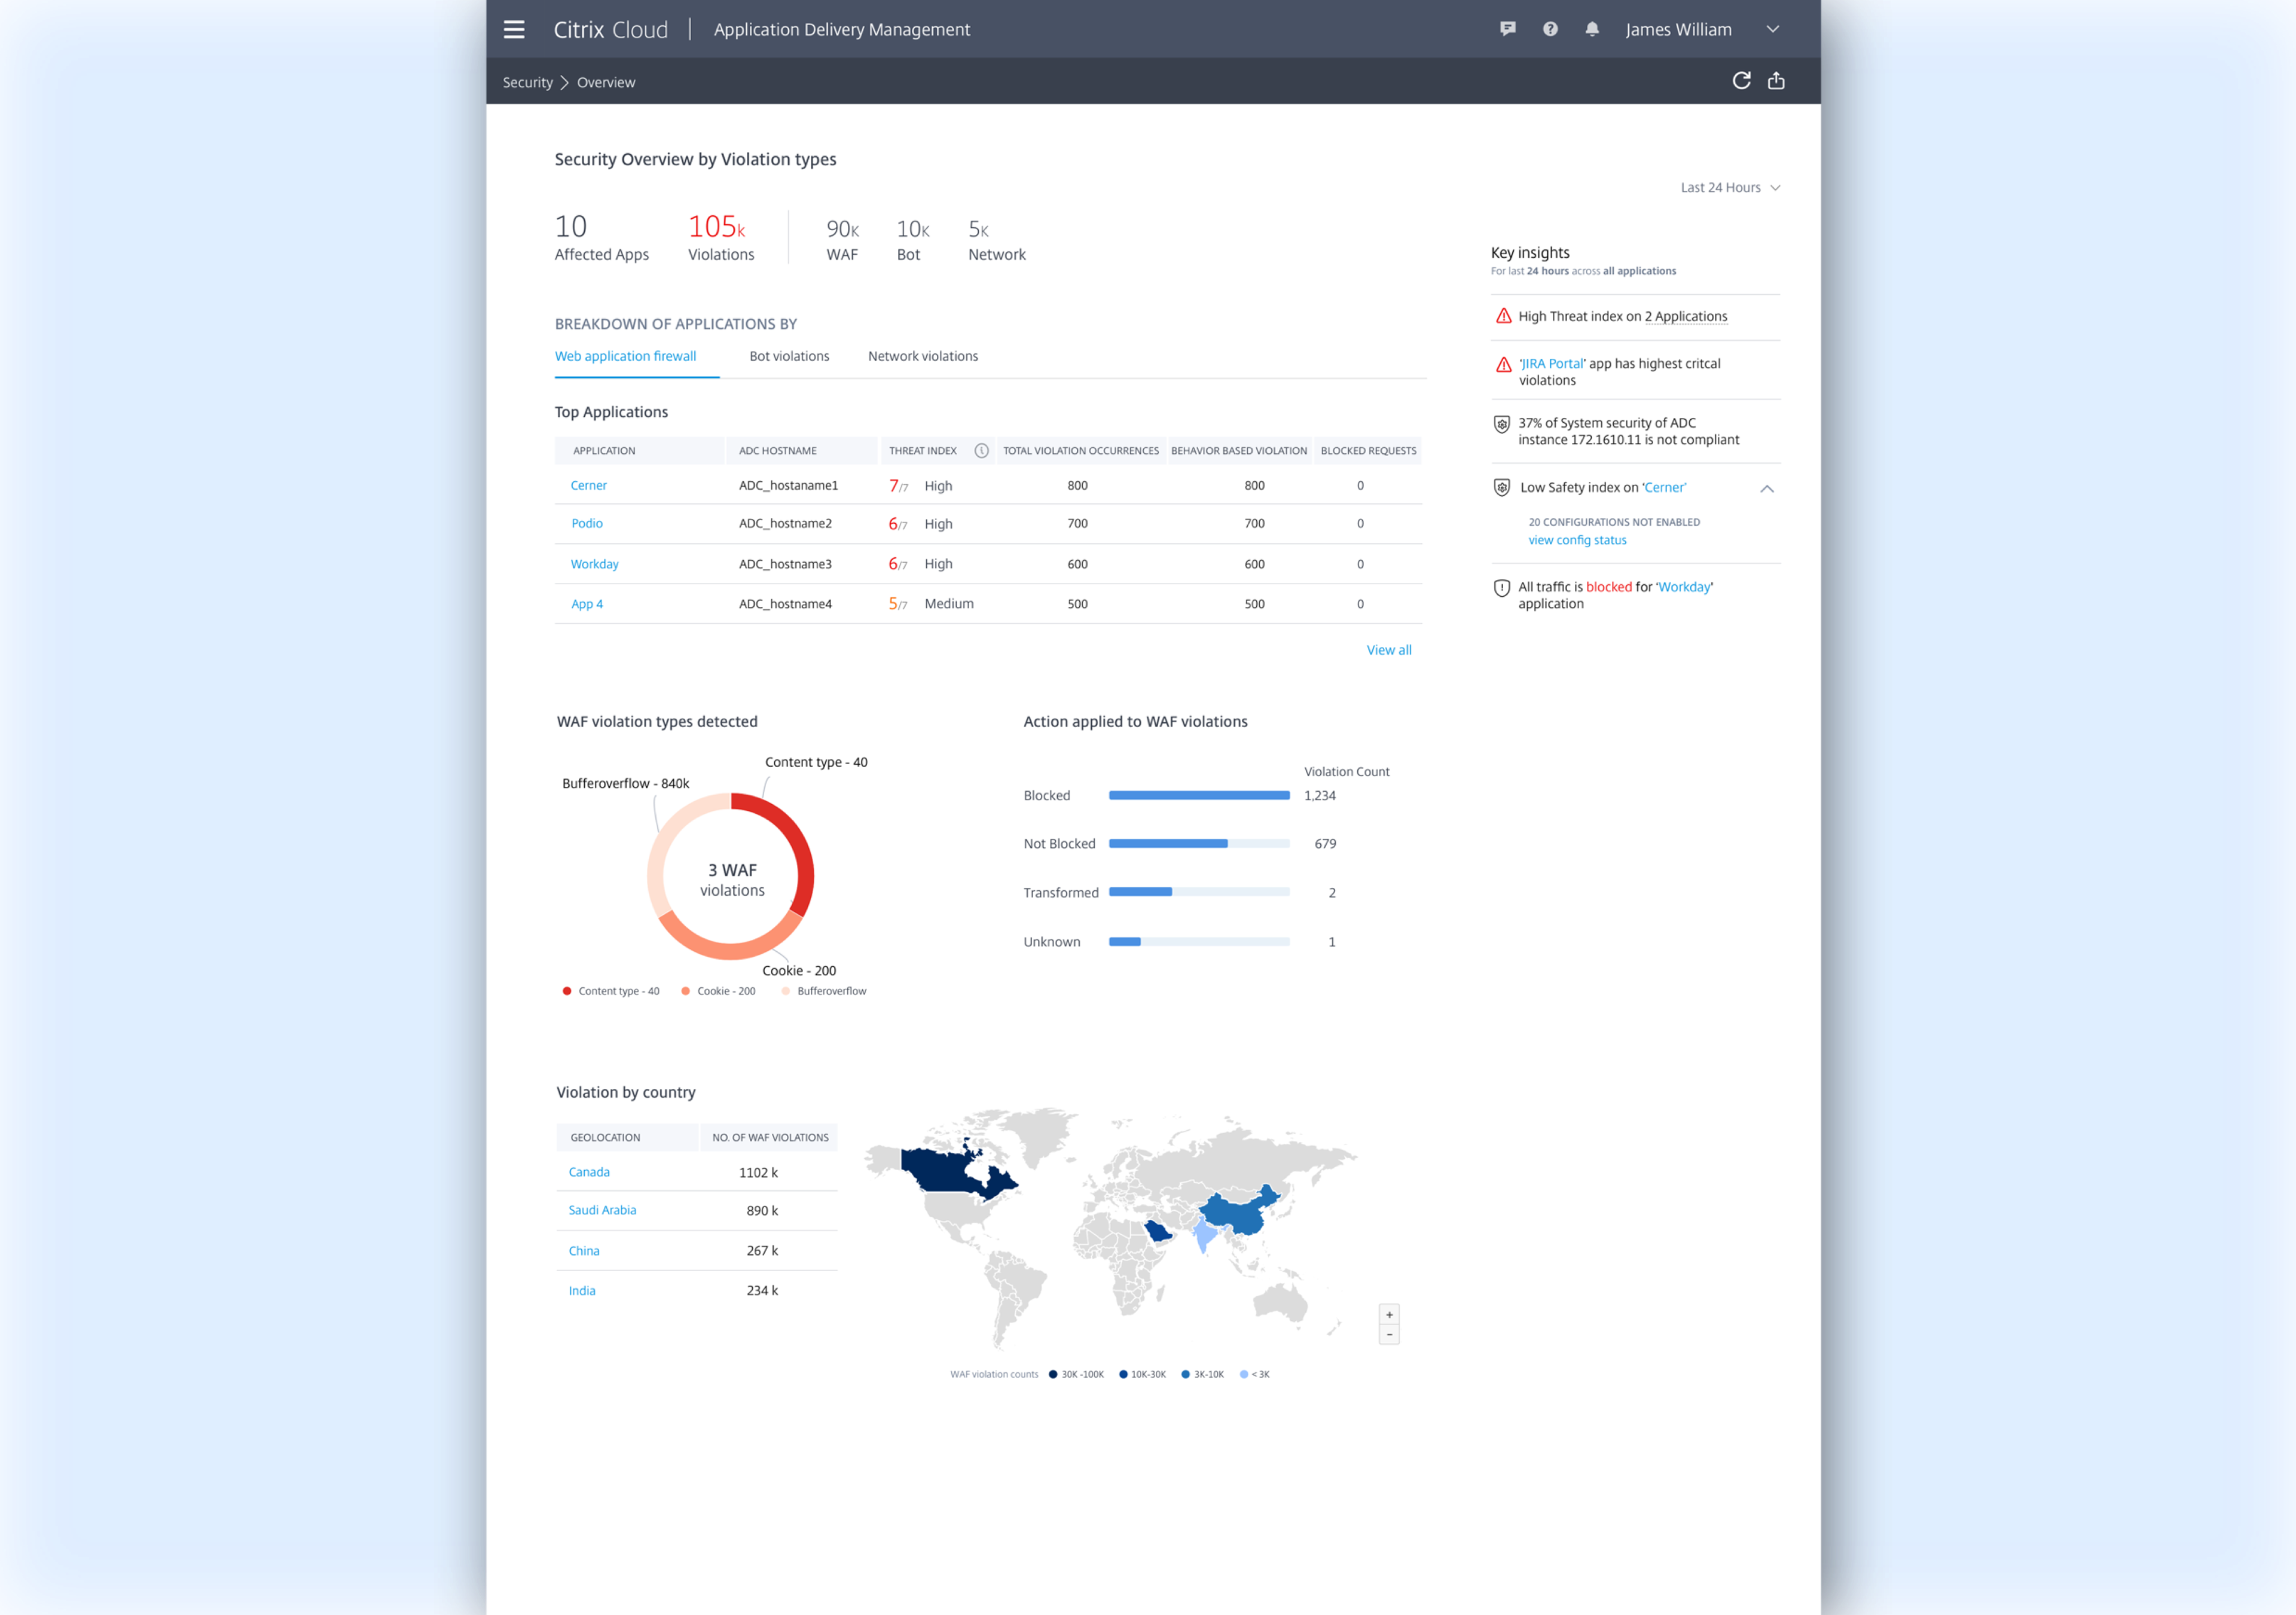This screenshot has height=1615, width=2296.
Task: Open the Cerner application link
Action: pyautogui.click(x=588, y=486)
